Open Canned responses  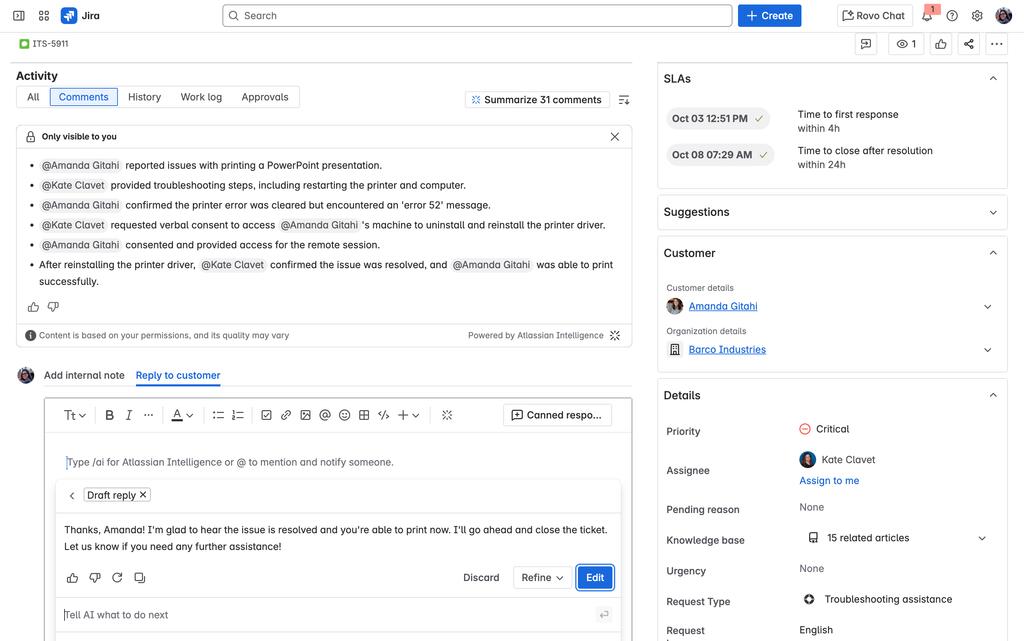coord(557,415)
